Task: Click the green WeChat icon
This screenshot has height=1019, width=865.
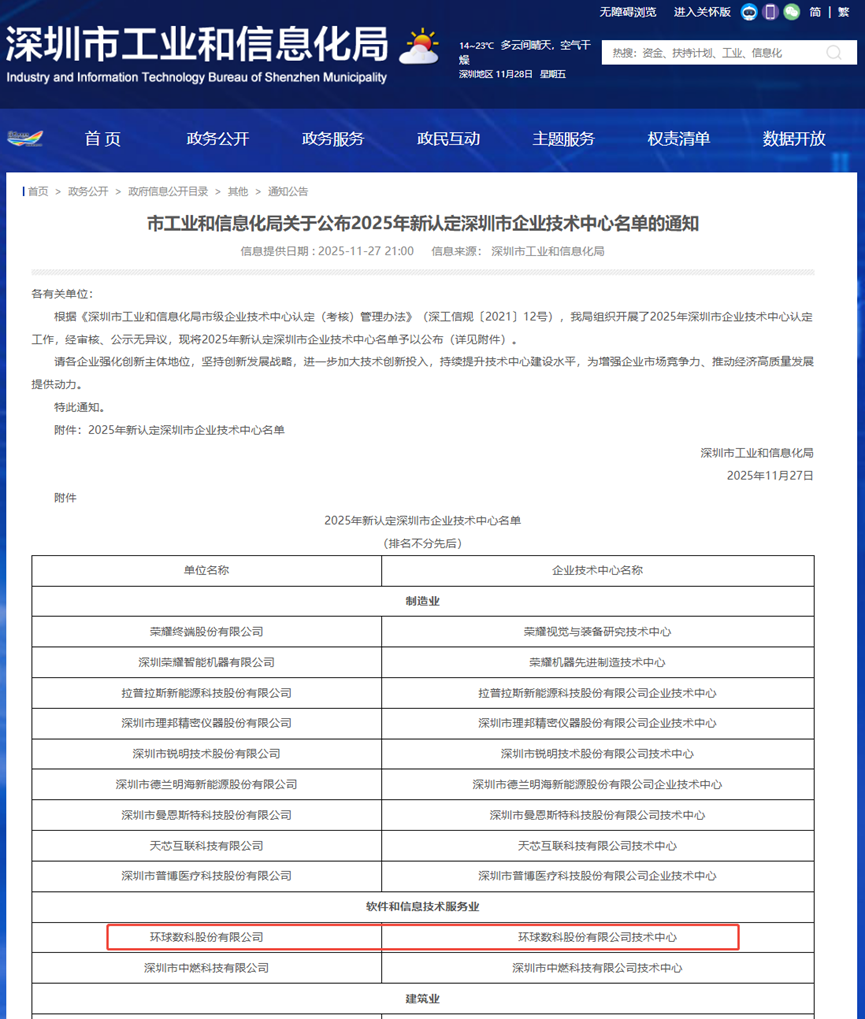Action: click(x=791, y=12)
